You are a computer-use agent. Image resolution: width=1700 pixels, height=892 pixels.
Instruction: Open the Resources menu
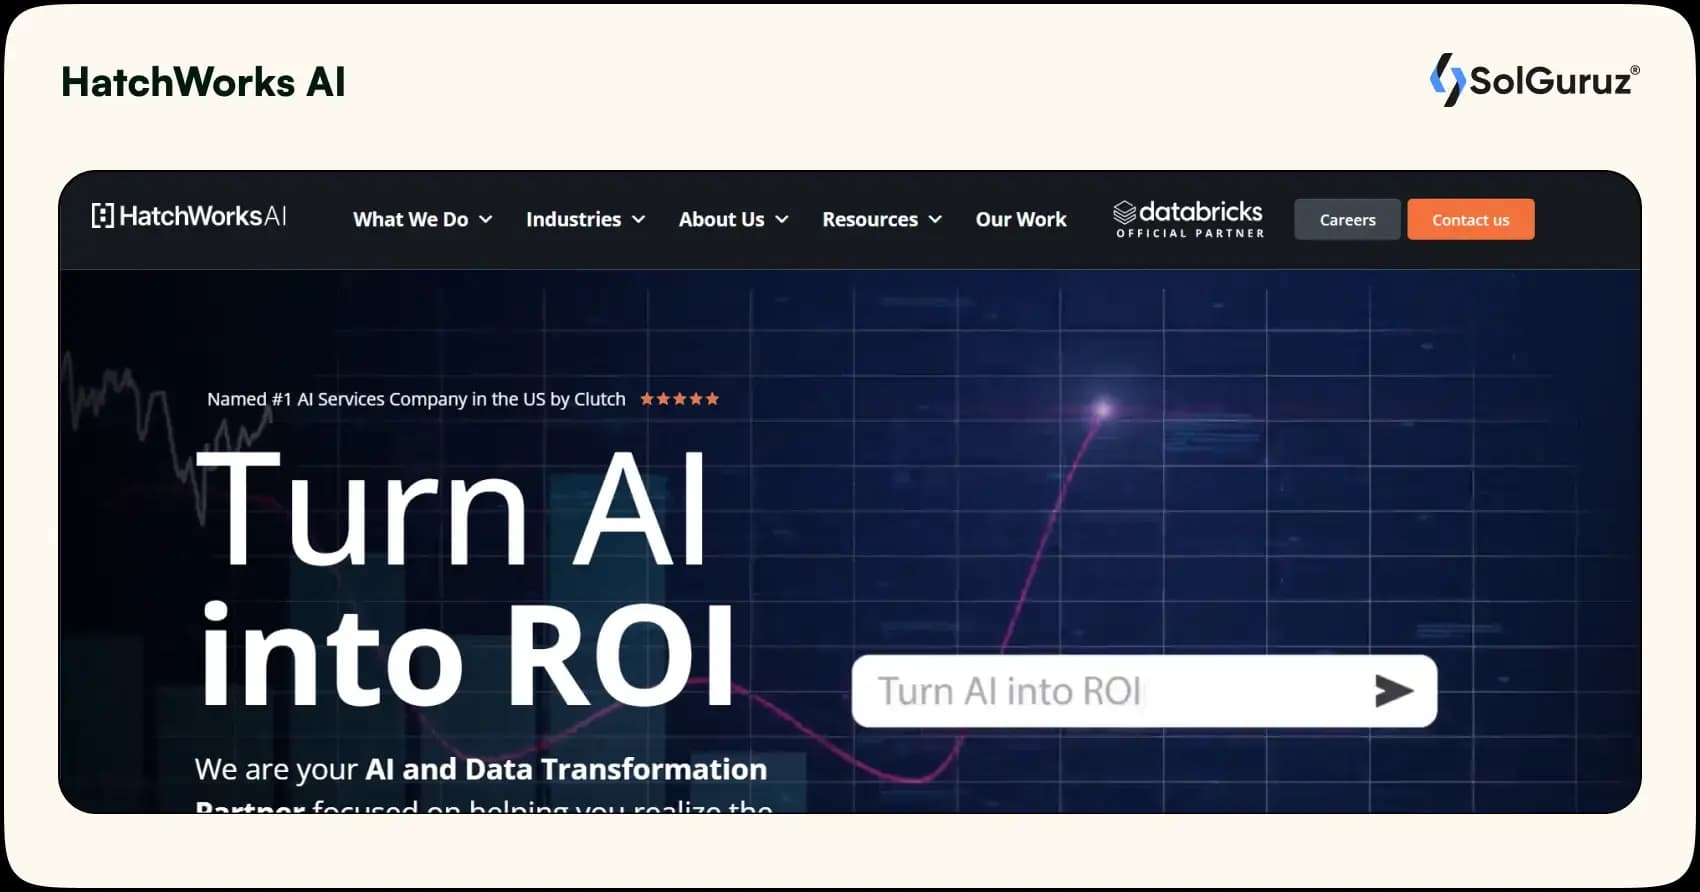point(882,219)
